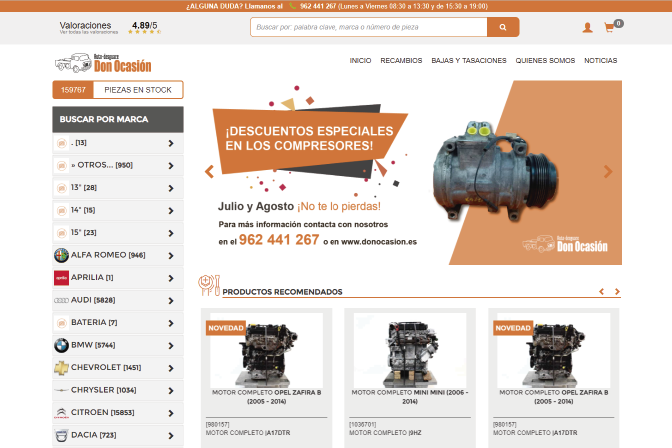
Task: Open the RECAMBIOS menu item
Action: tap(401, 61)
